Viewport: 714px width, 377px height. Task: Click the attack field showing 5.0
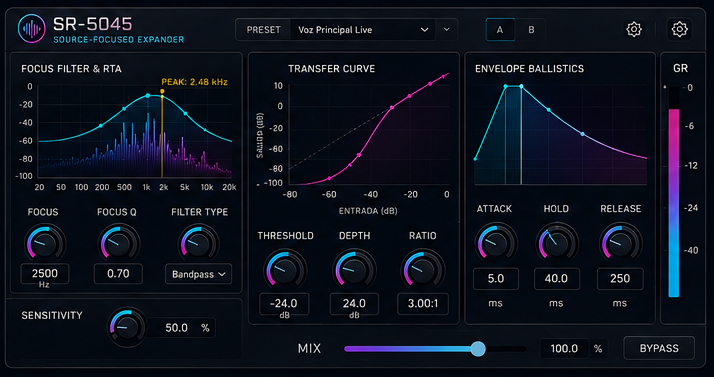[496, 279]
